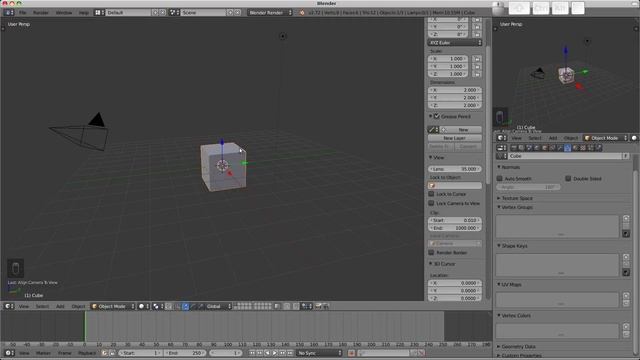This screenshot has height=360, width=640.
Task: Click the add shape key plus button
Action: pyautogui.click(x=626, y=257)
